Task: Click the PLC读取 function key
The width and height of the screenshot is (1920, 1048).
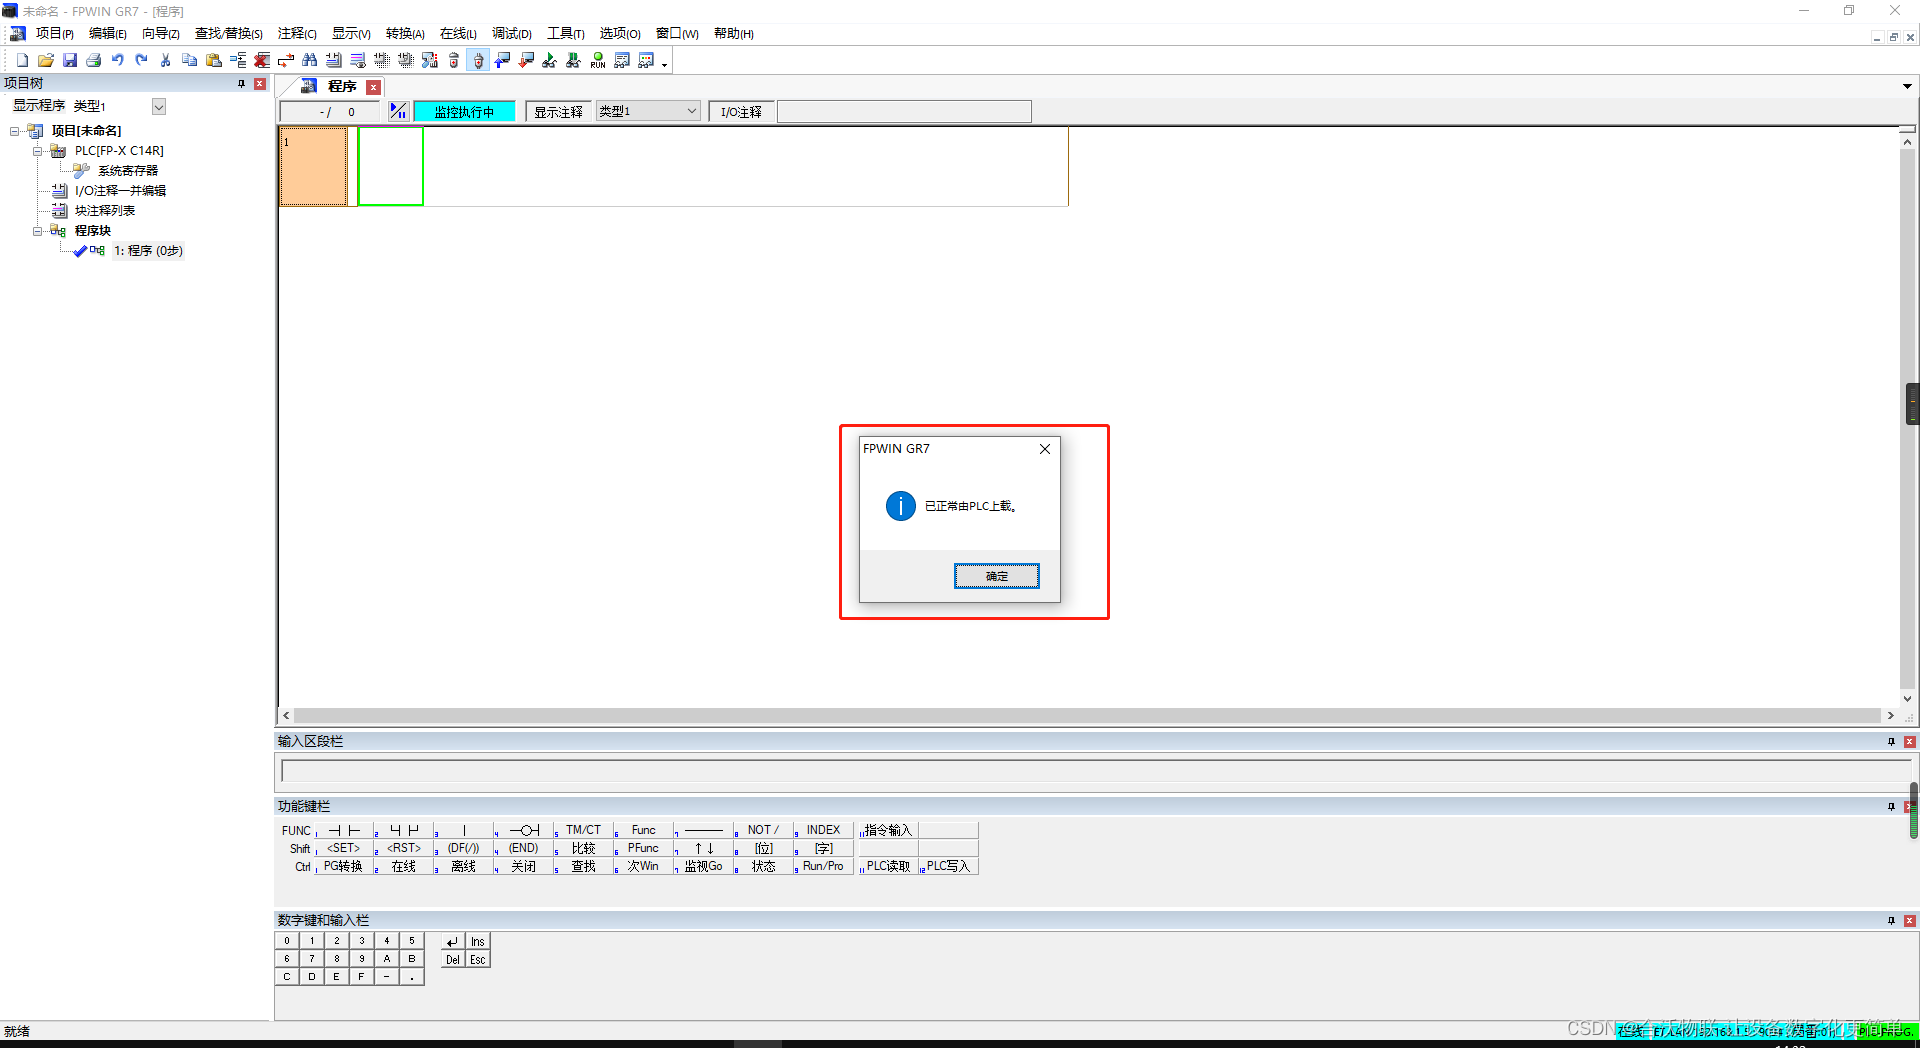Action: click(888, 866)
